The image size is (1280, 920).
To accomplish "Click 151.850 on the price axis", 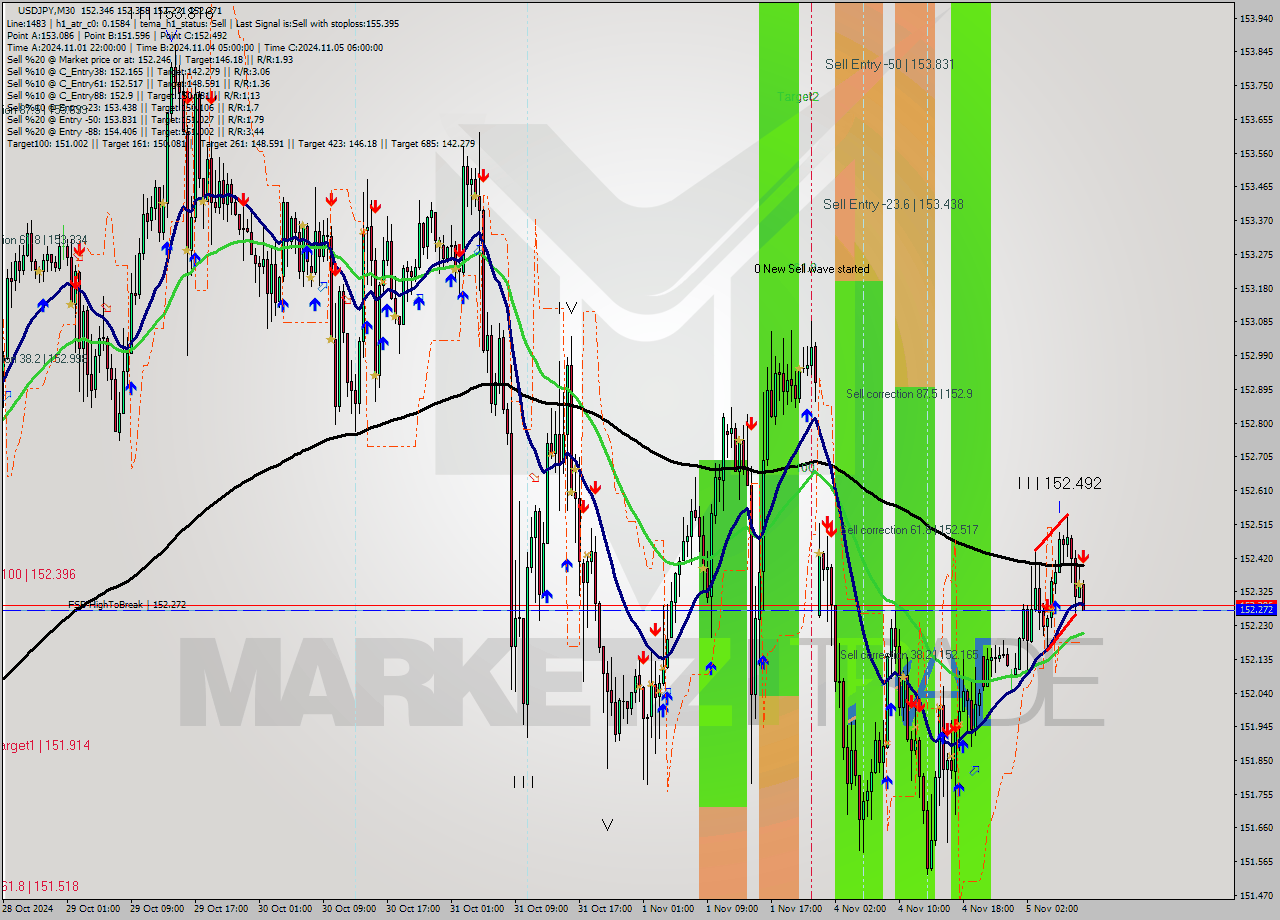I will [1256, 760].
